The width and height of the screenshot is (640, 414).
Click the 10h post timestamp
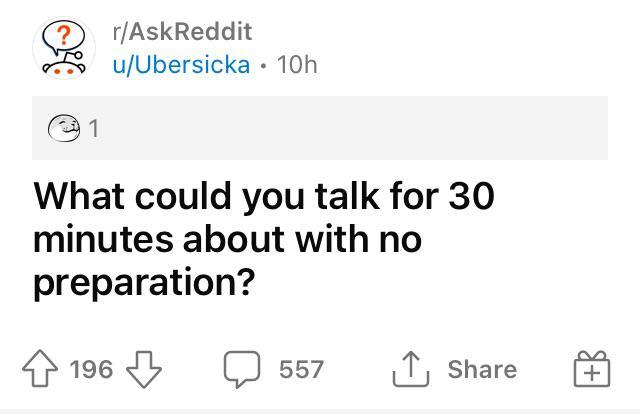tap(295, 64)
